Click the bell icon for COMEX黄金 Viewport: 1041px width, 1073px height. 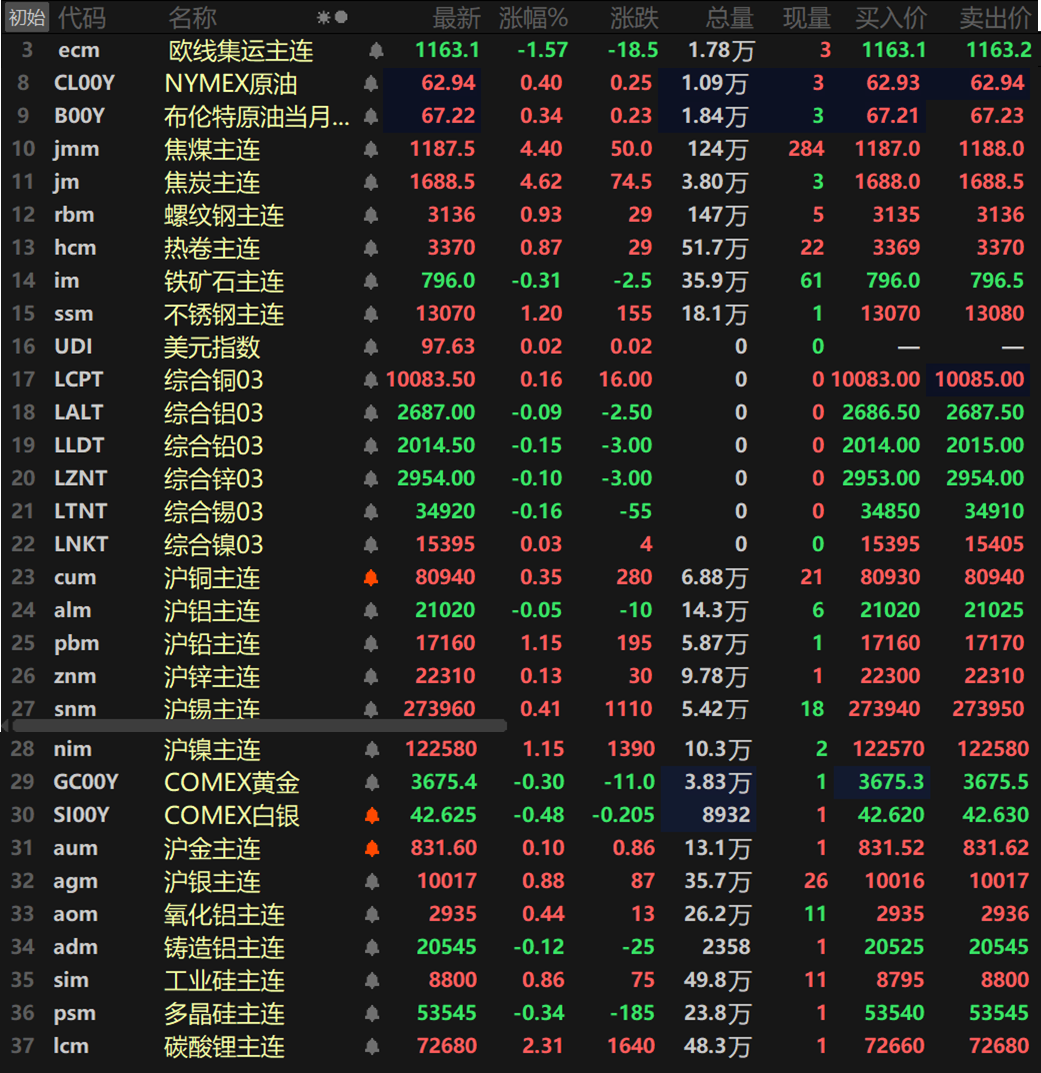(372, 783)
